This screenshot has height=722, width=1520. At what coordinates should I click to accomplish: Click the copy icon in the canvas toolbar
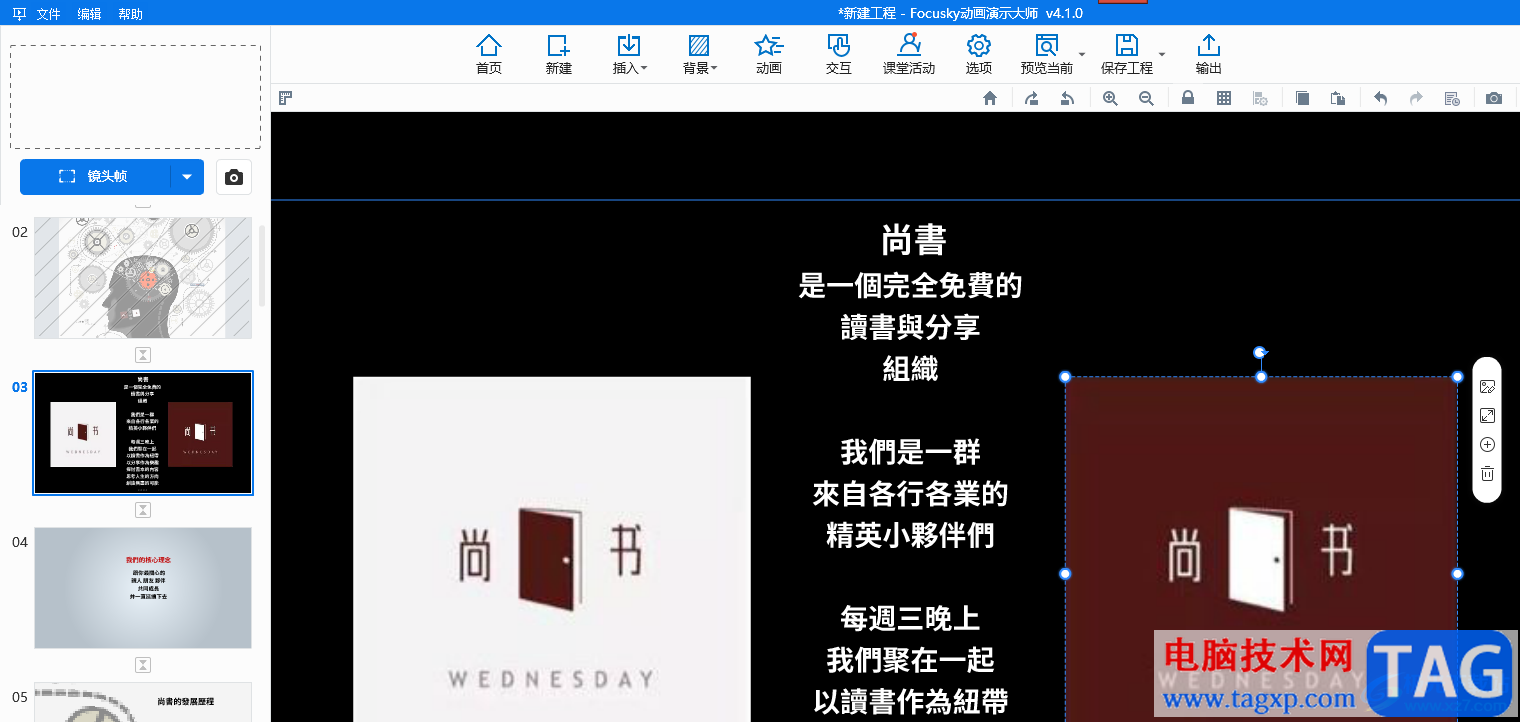click(x=1302, y=98)
